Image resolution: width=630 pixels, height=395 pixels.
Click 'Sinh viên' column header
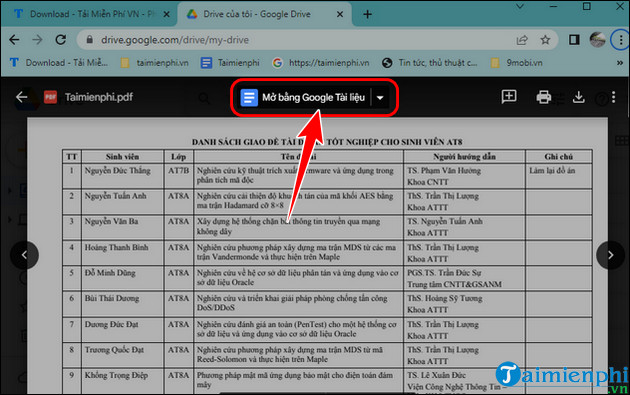123,156
